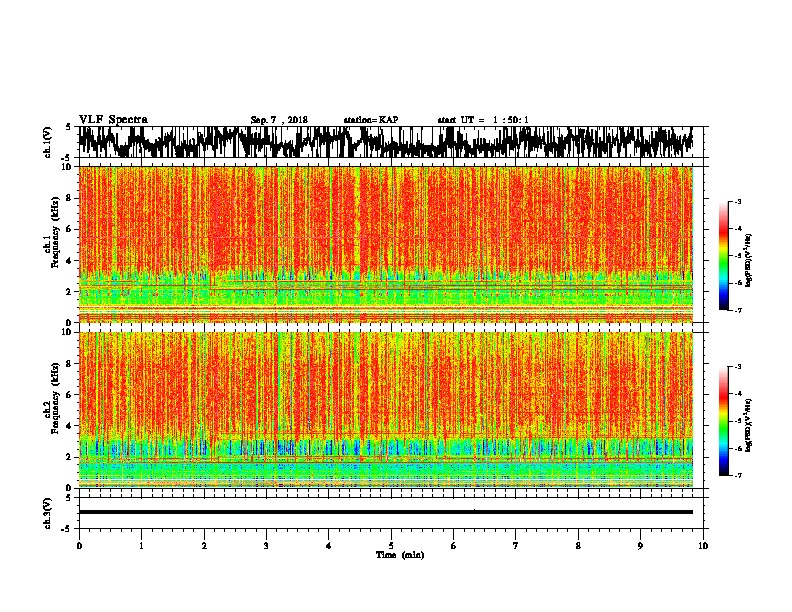Click the flat ch.3 voltage trace line

(x=385, y=512)
